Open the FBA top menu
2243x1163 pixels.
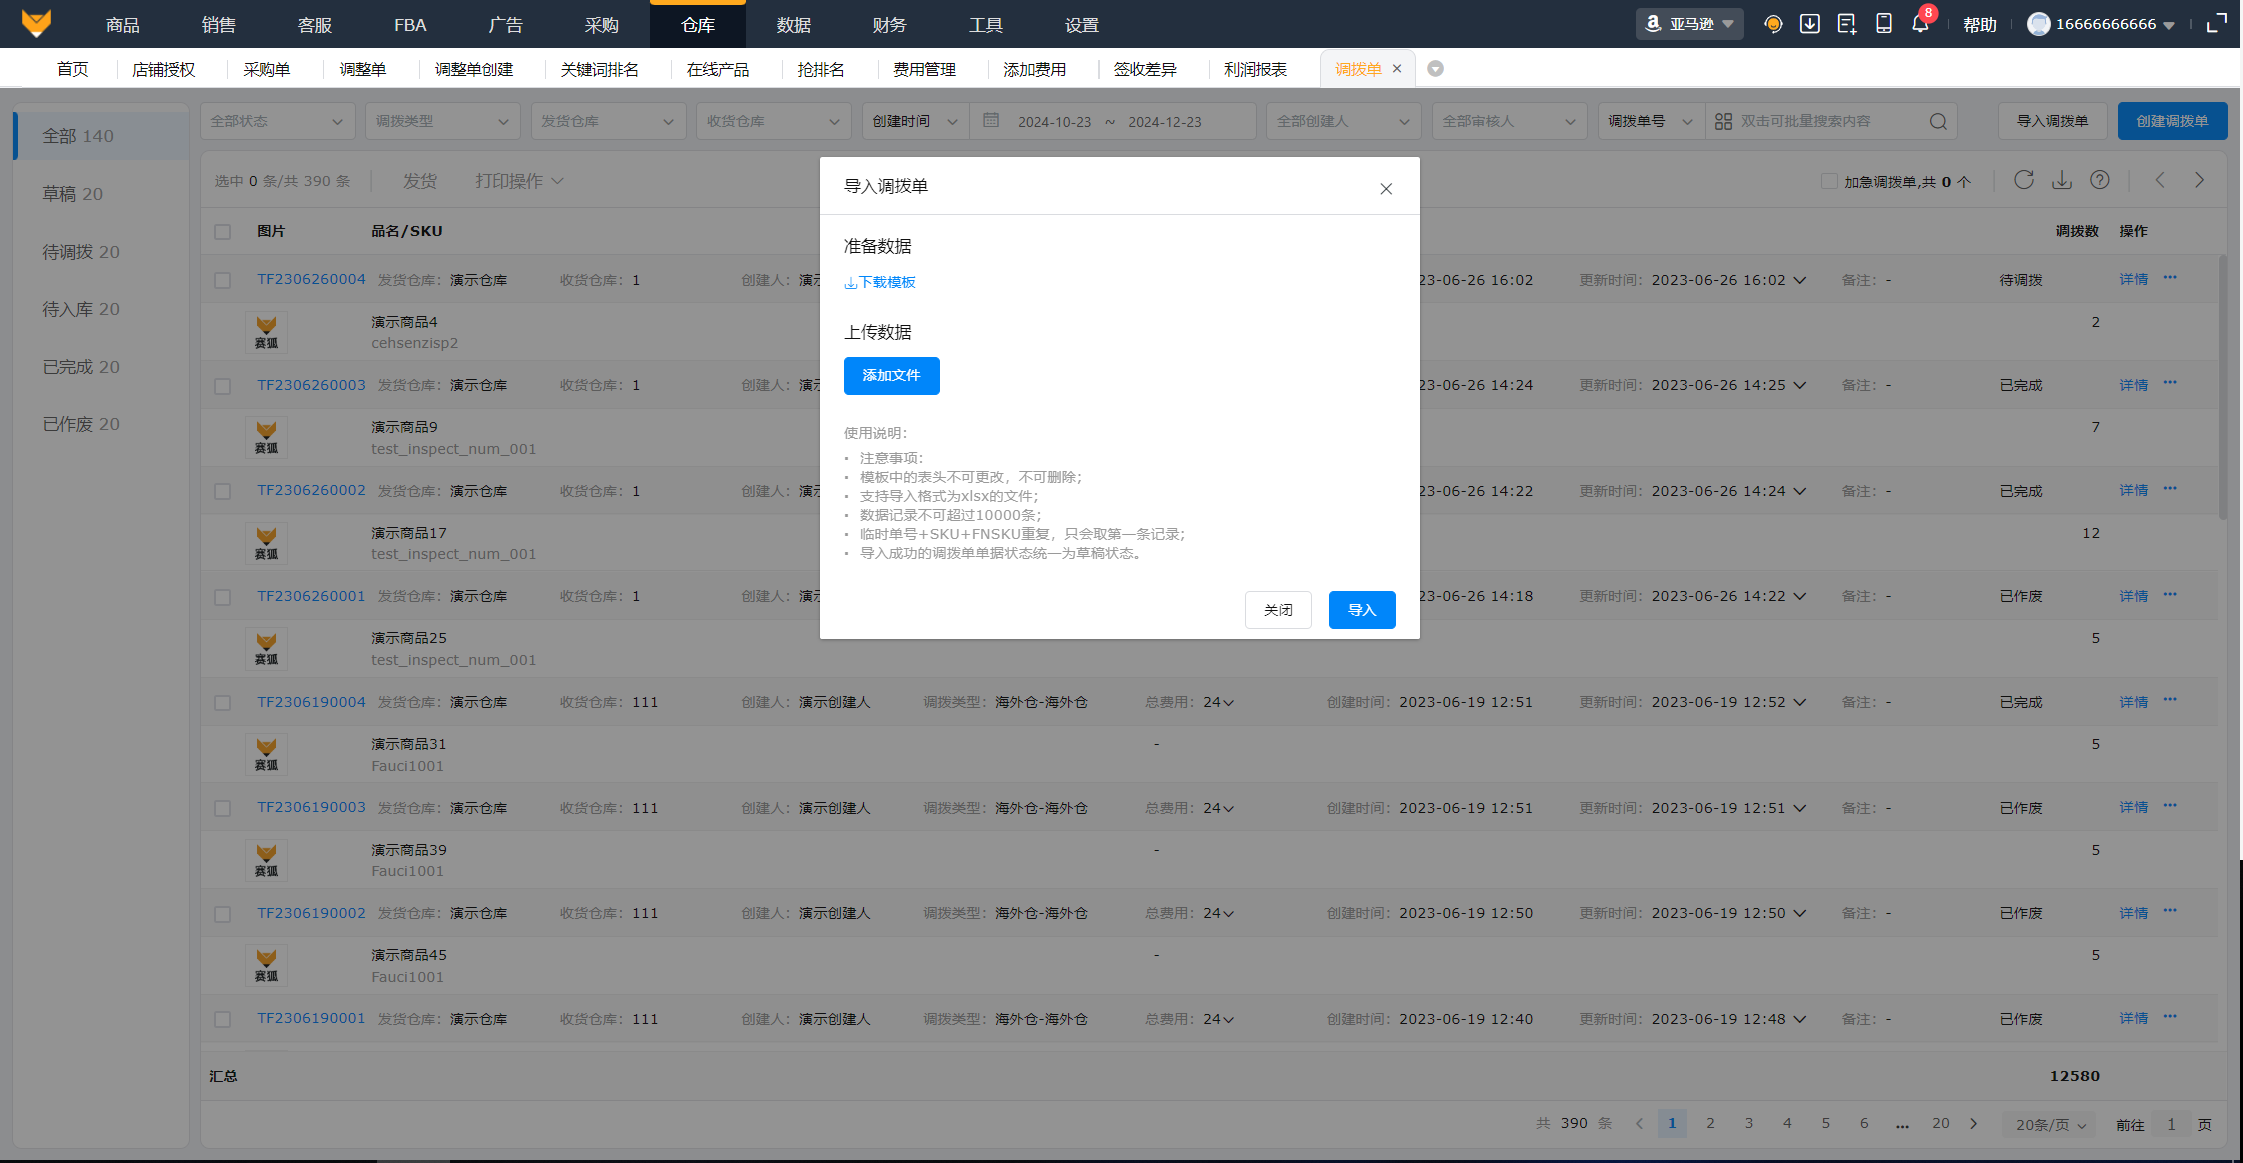410,25
